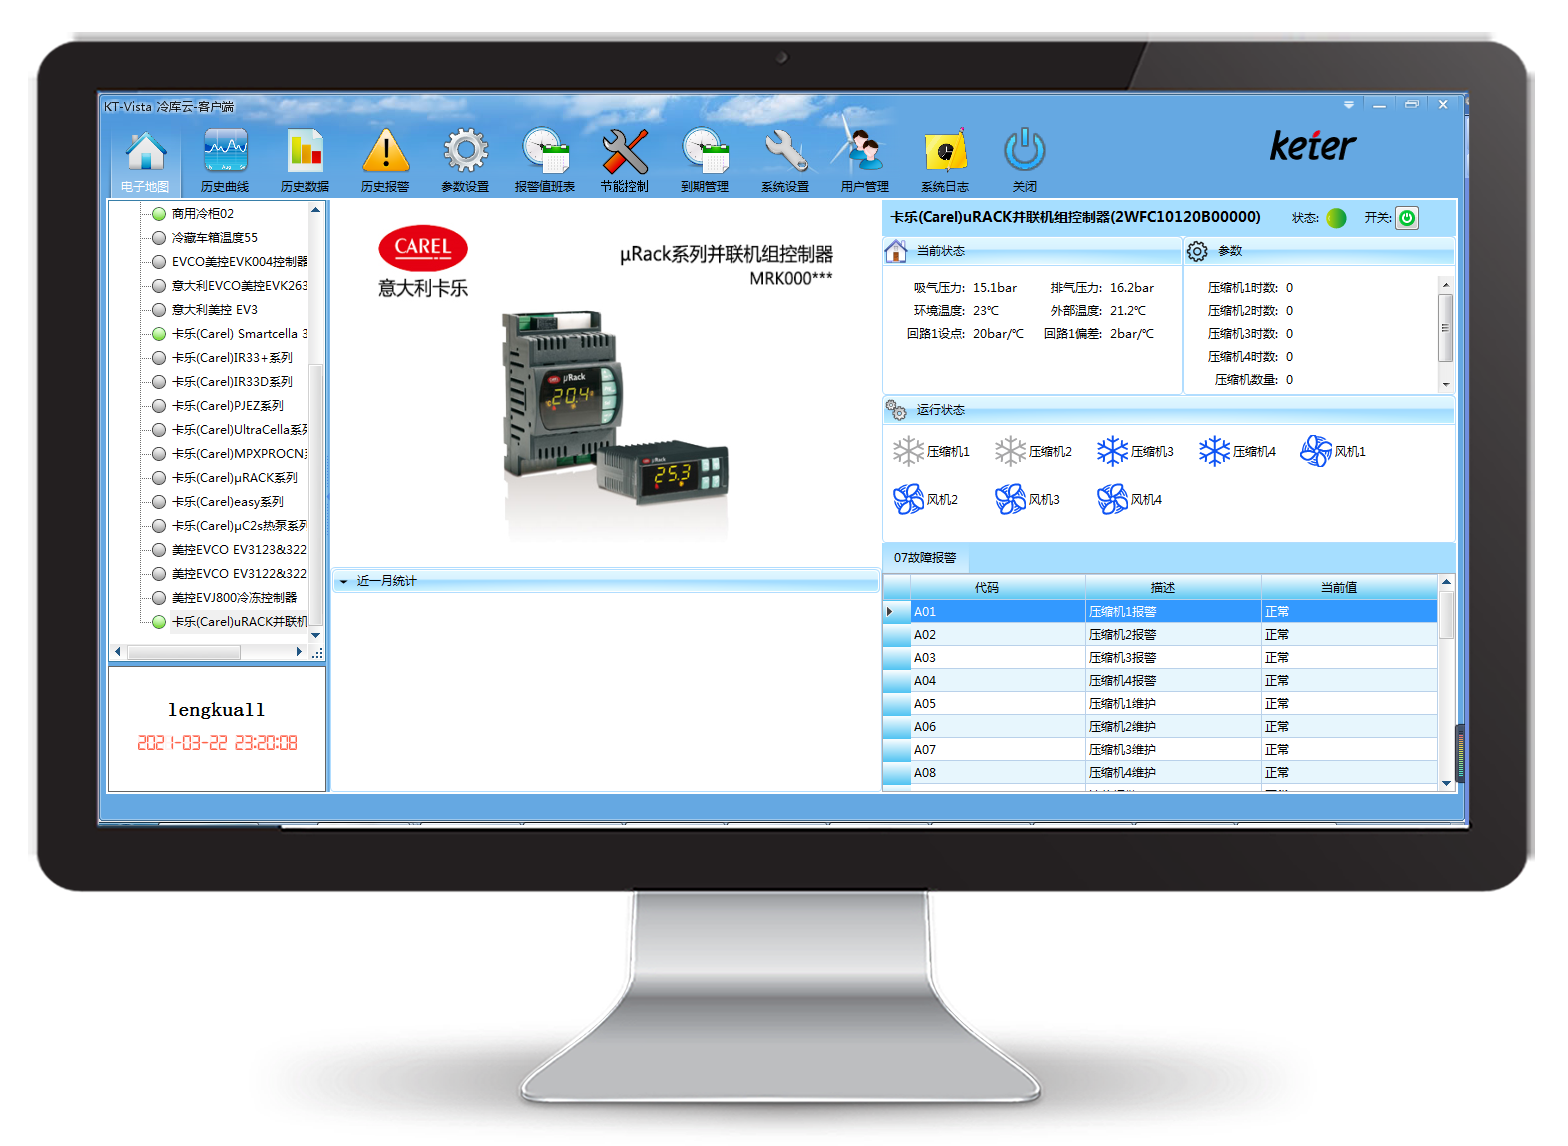Open 到期管理 expiry management
The width and height of the screenshot is (1568, 1146).
pyautogui.click(x=705, y=160)
